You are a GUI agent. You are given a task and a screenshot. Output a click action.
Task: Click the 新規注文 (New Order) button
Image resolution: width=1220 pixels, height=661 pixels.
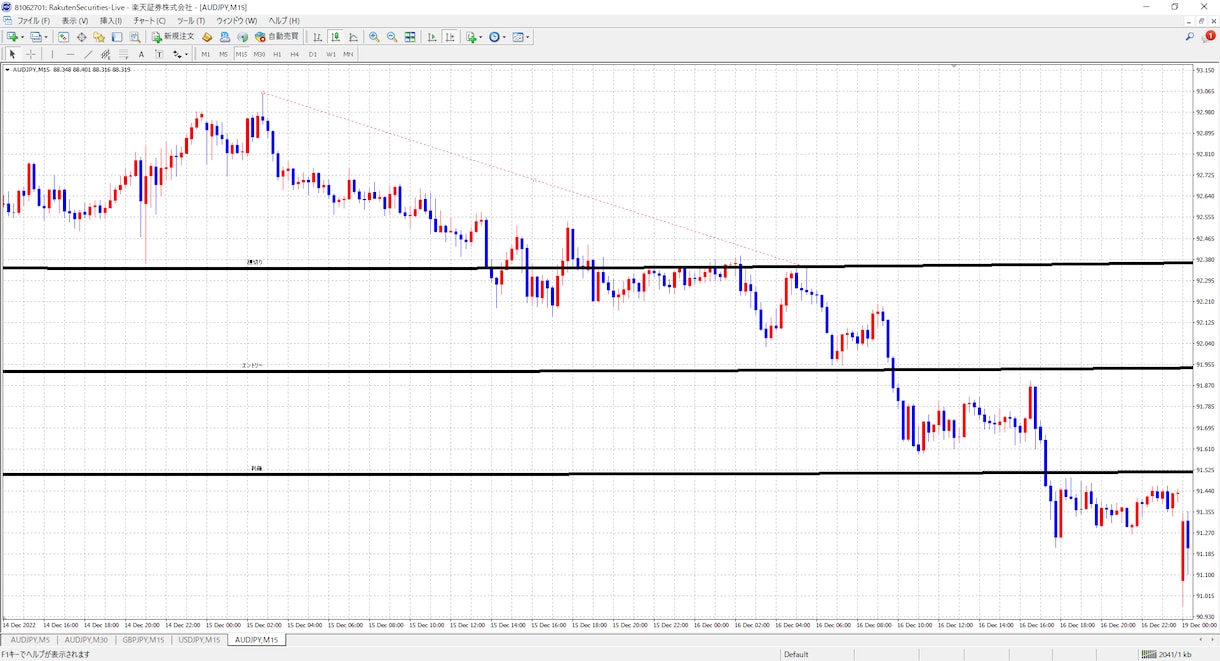pyautogui.click(x=173, y=37)
